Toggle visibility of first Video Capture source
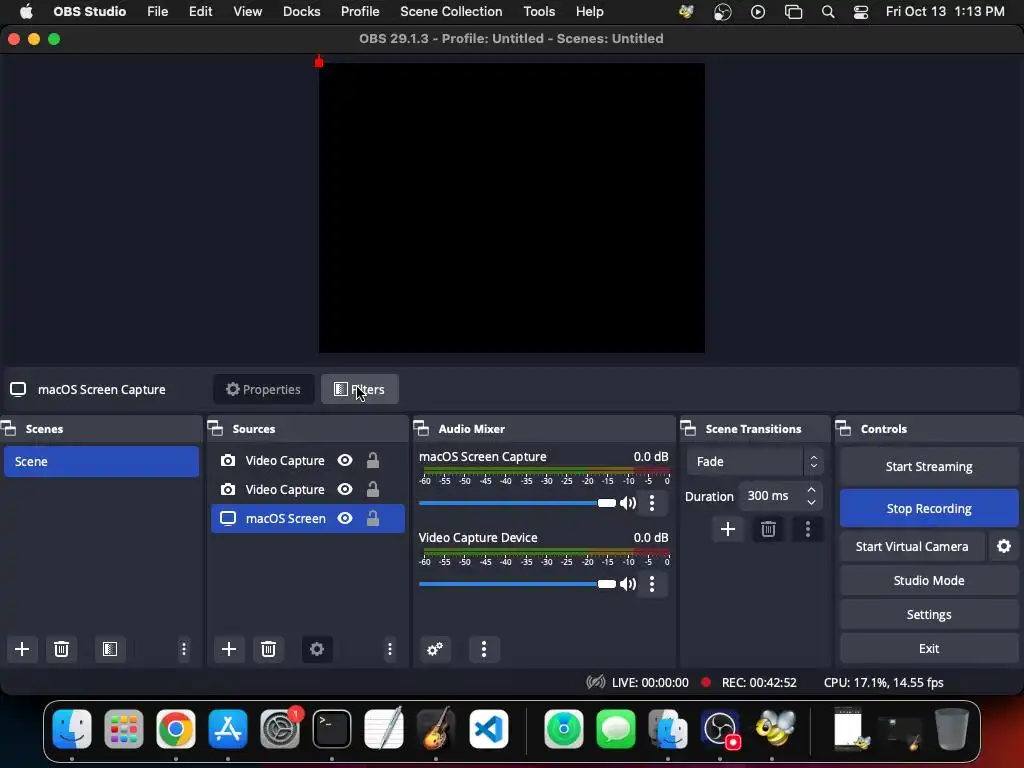 point(345,460)
